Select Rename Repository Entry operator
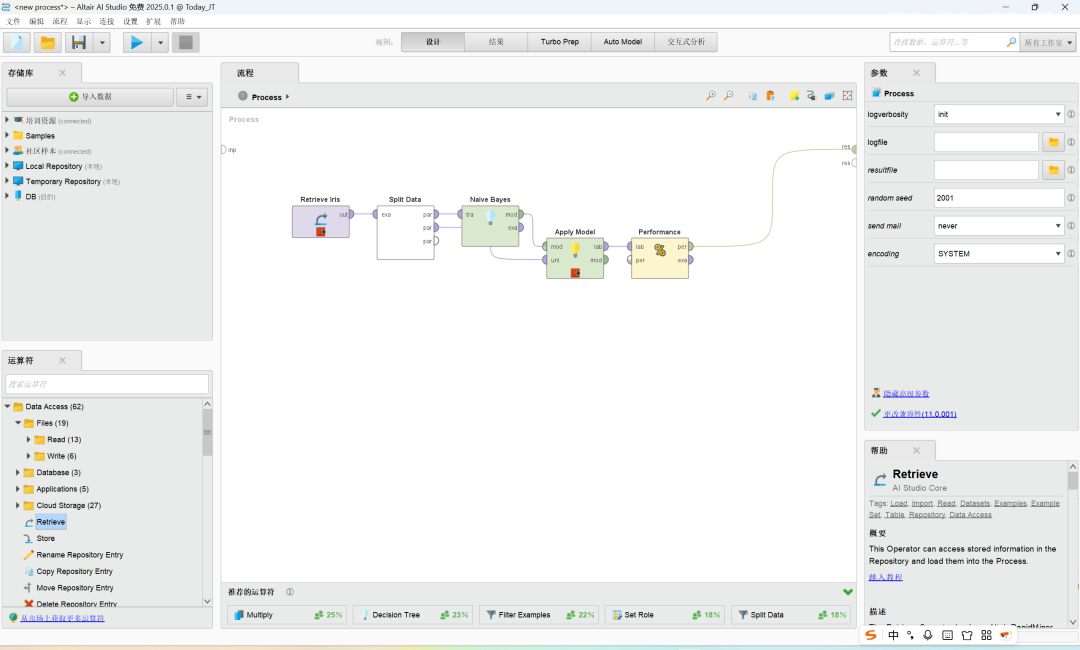Viewport: 1080px width, 650px height. point(79,555)
